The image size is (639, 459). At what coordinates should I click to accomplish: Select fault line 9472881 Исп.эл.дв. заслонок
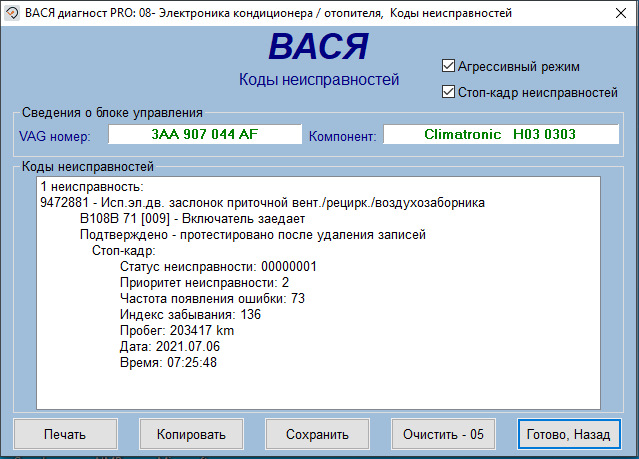click(262, 203)
